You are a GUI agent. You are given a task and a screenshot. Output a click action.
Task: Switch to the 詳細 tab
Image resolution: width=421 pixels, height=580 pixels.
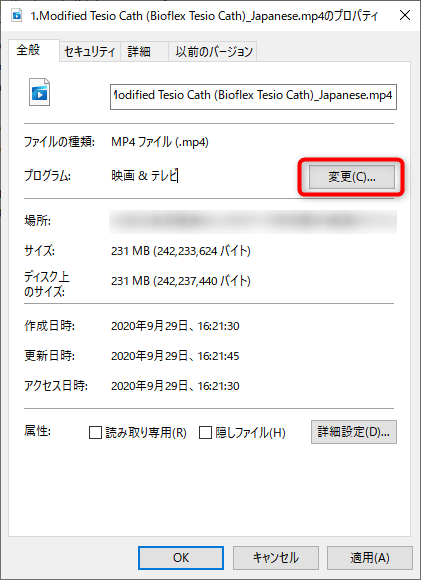pos(139,51)
